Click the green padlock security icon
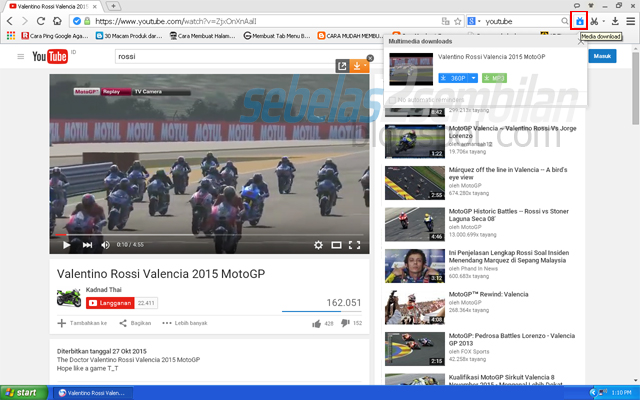The image size is (640, 400). (x=87, y=21)
